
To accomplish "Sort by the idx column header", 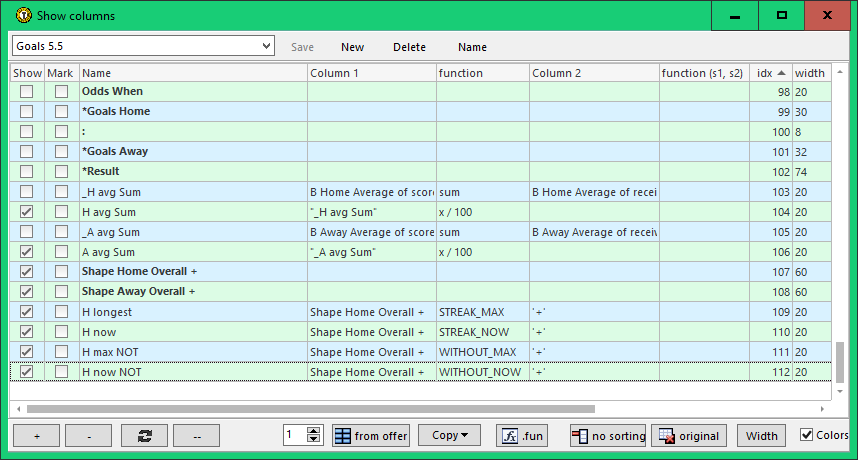I will (x=770, y=73).
